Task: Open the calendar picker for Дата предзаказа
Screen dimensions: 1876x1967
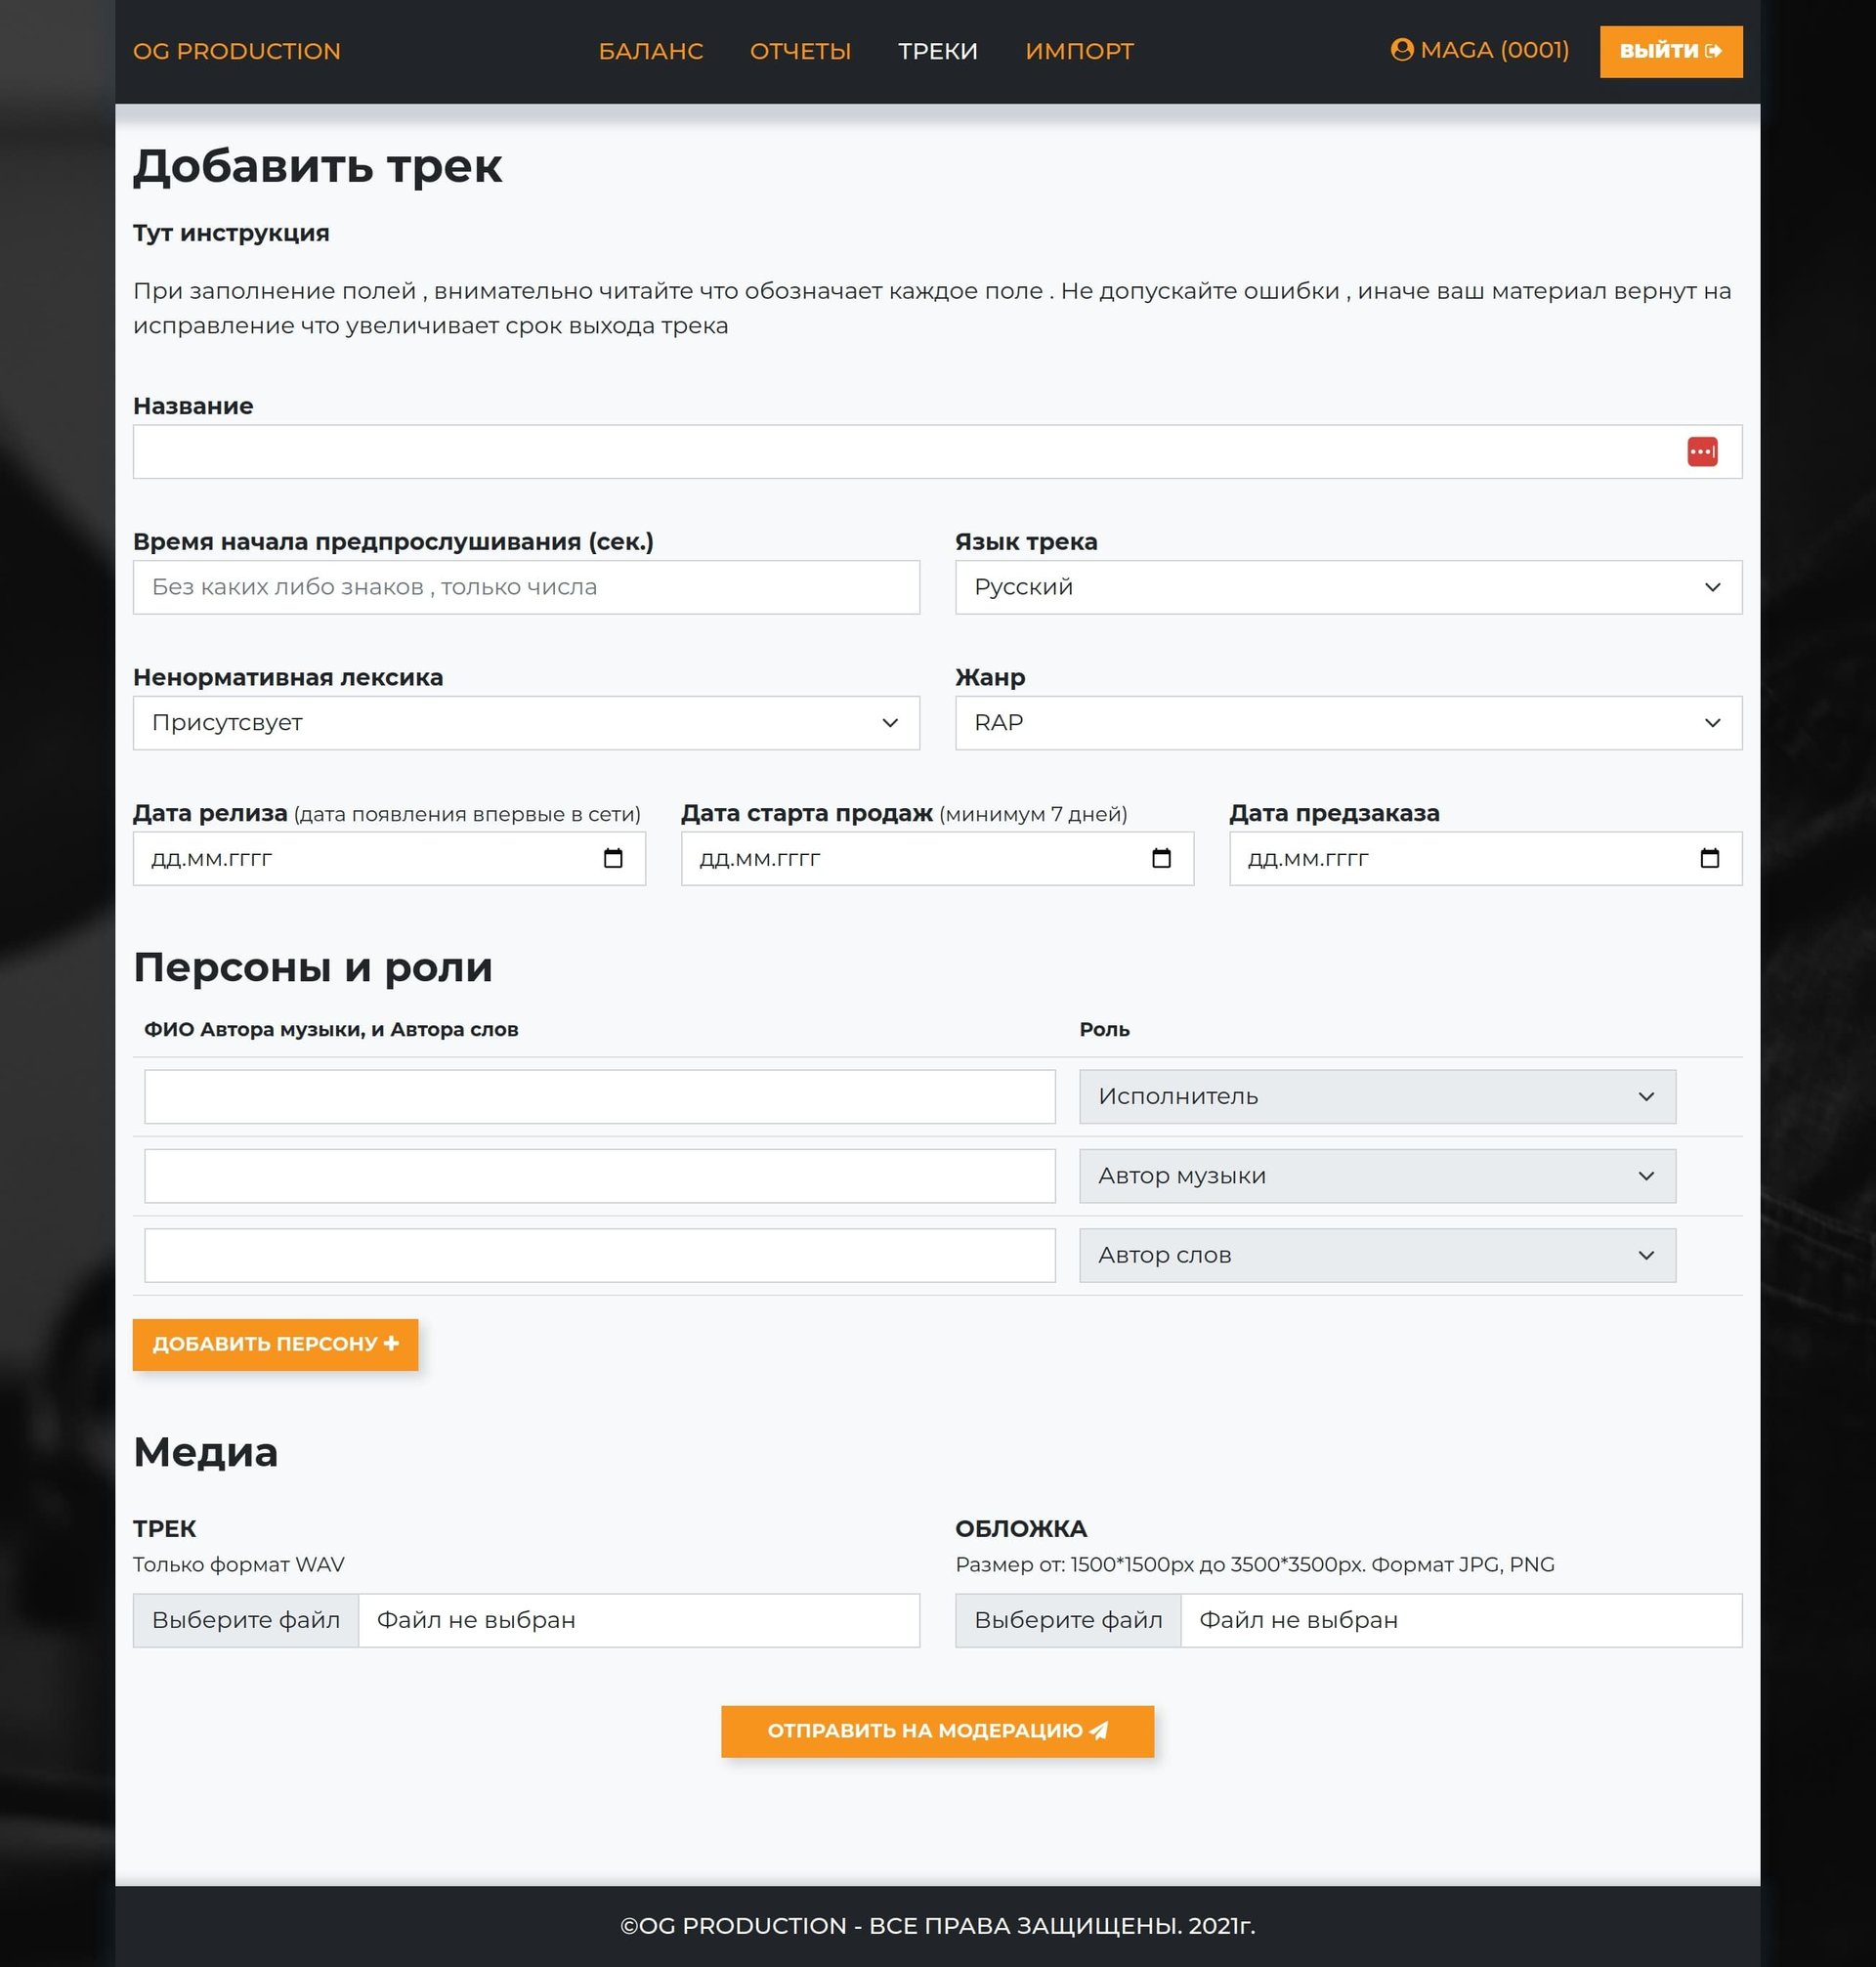Action: tap(1709, 858)
